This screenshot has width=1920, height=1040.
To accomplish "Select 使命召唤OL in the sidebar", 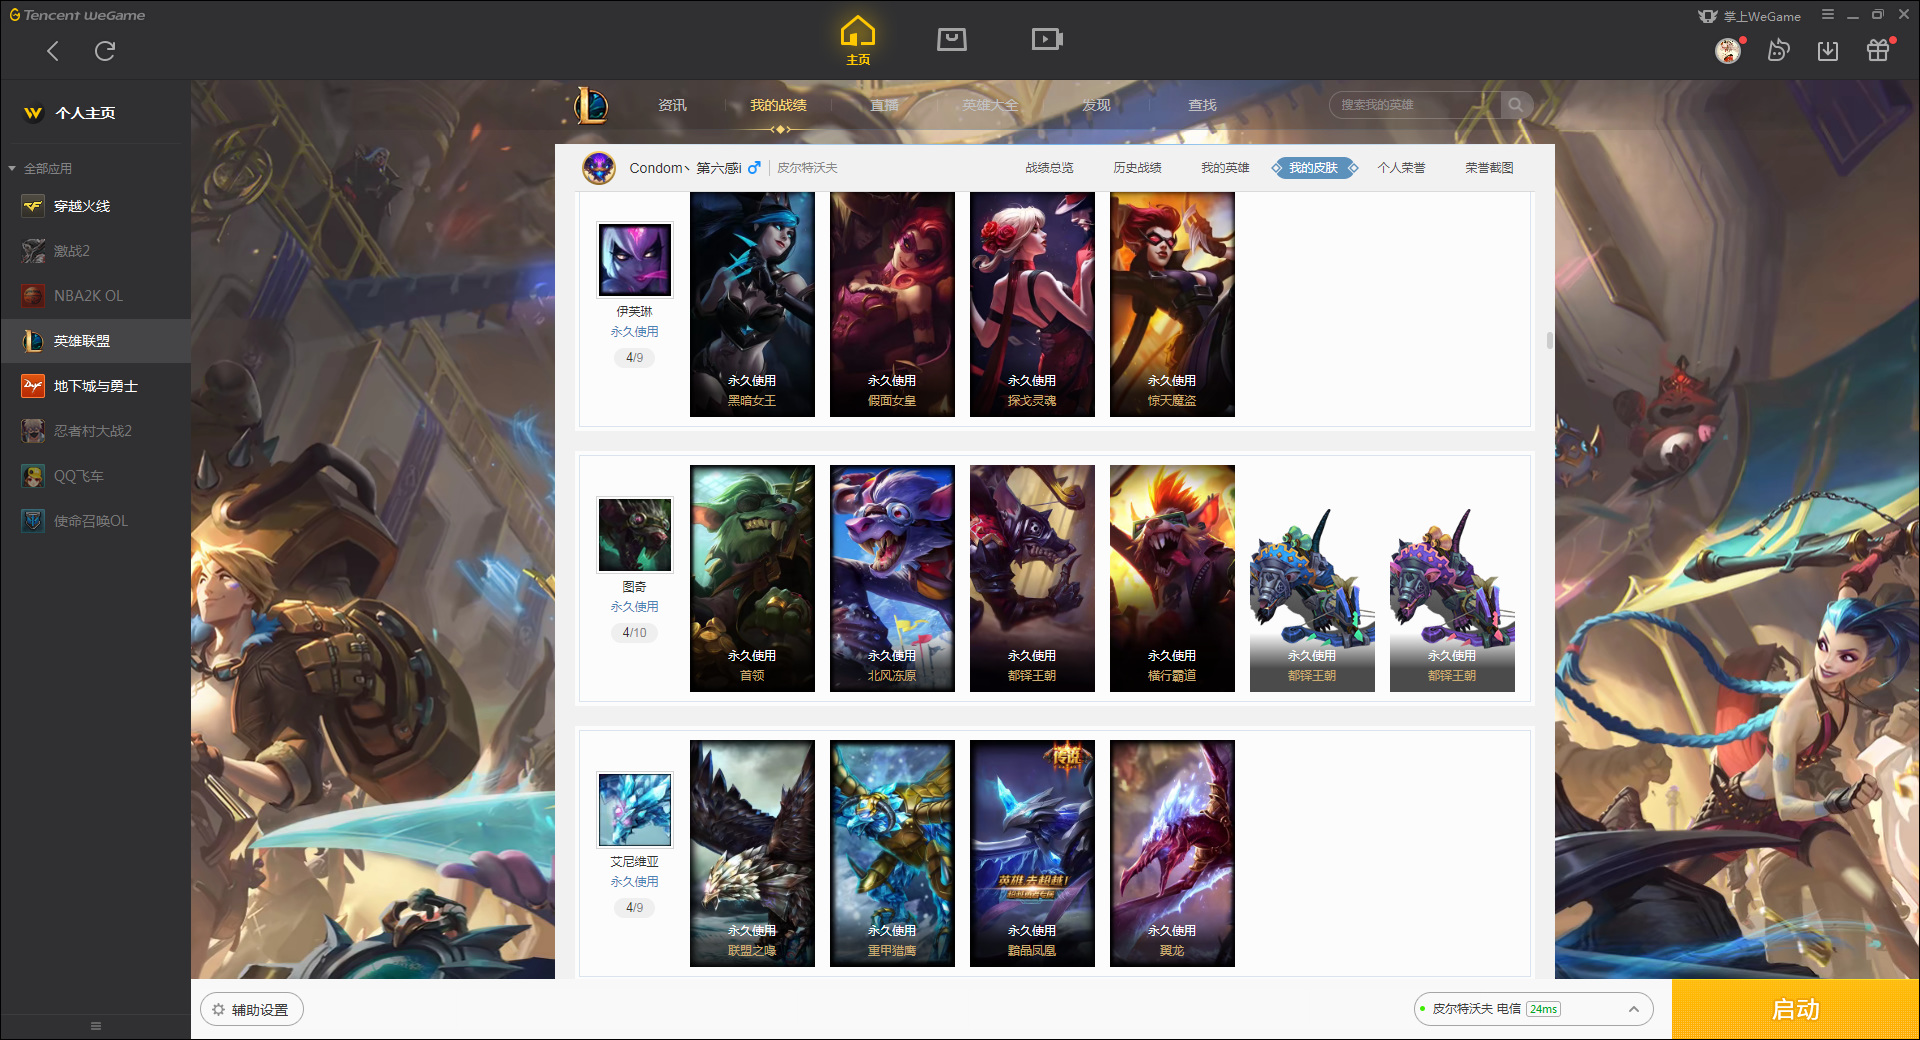I will [x=95, y=521].
